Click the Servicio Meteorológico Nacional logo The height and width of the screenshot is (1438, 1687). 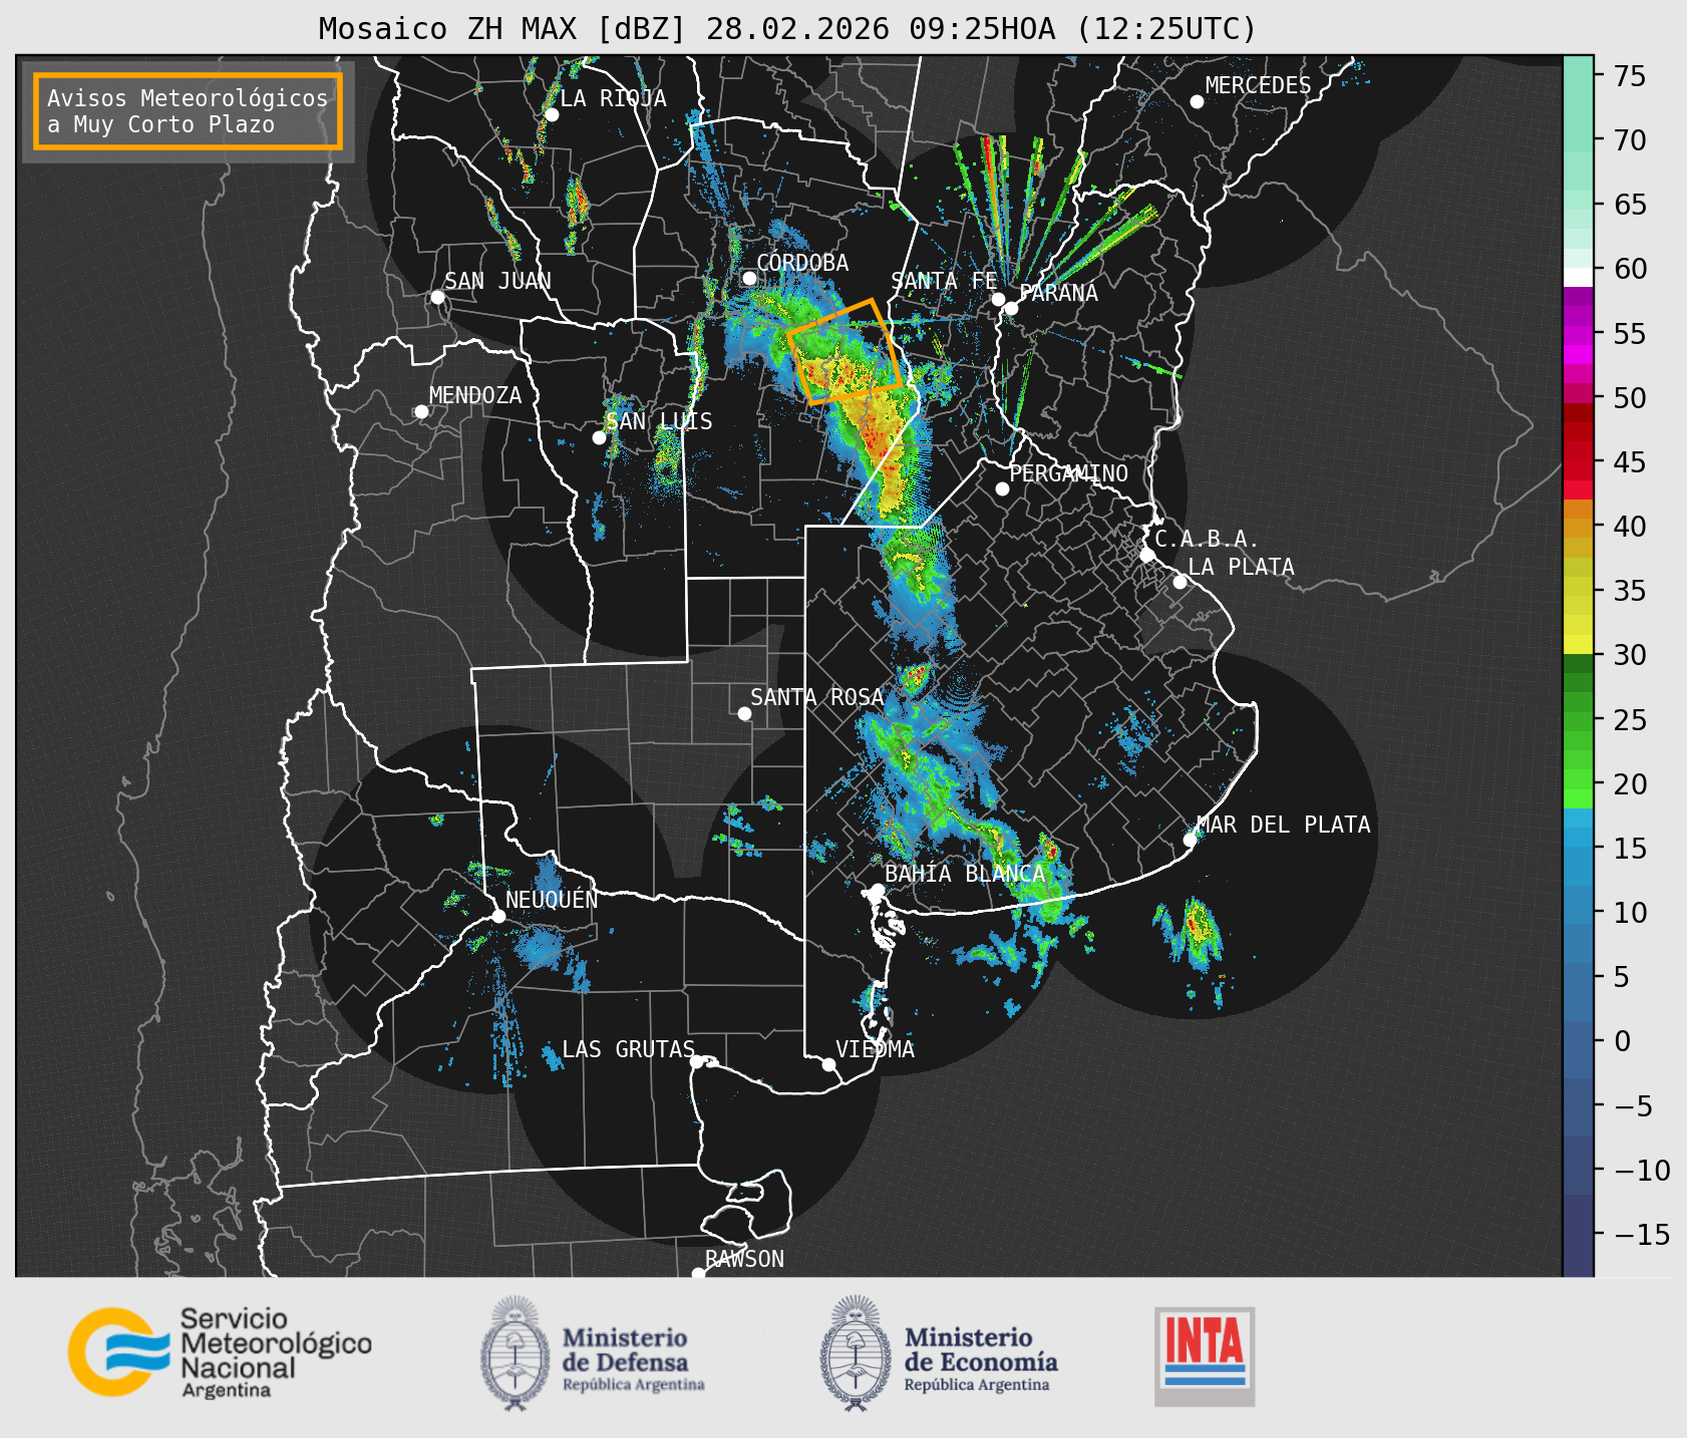tap(218, 1353)
